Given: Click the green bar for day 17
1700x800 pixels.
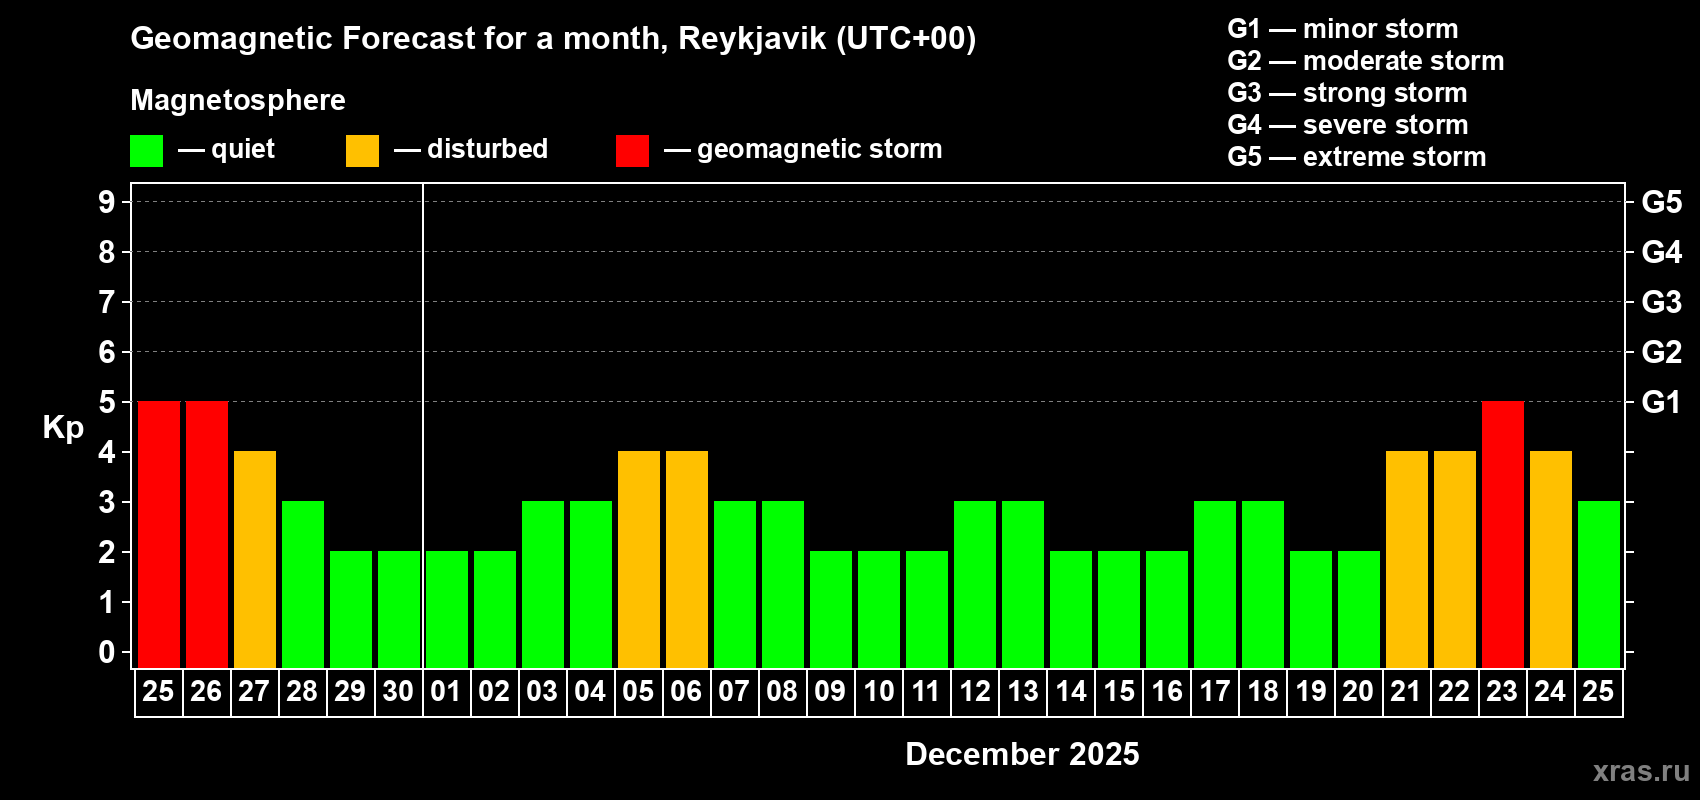Looking at the screenshot, I should [x=1215, y=584].
